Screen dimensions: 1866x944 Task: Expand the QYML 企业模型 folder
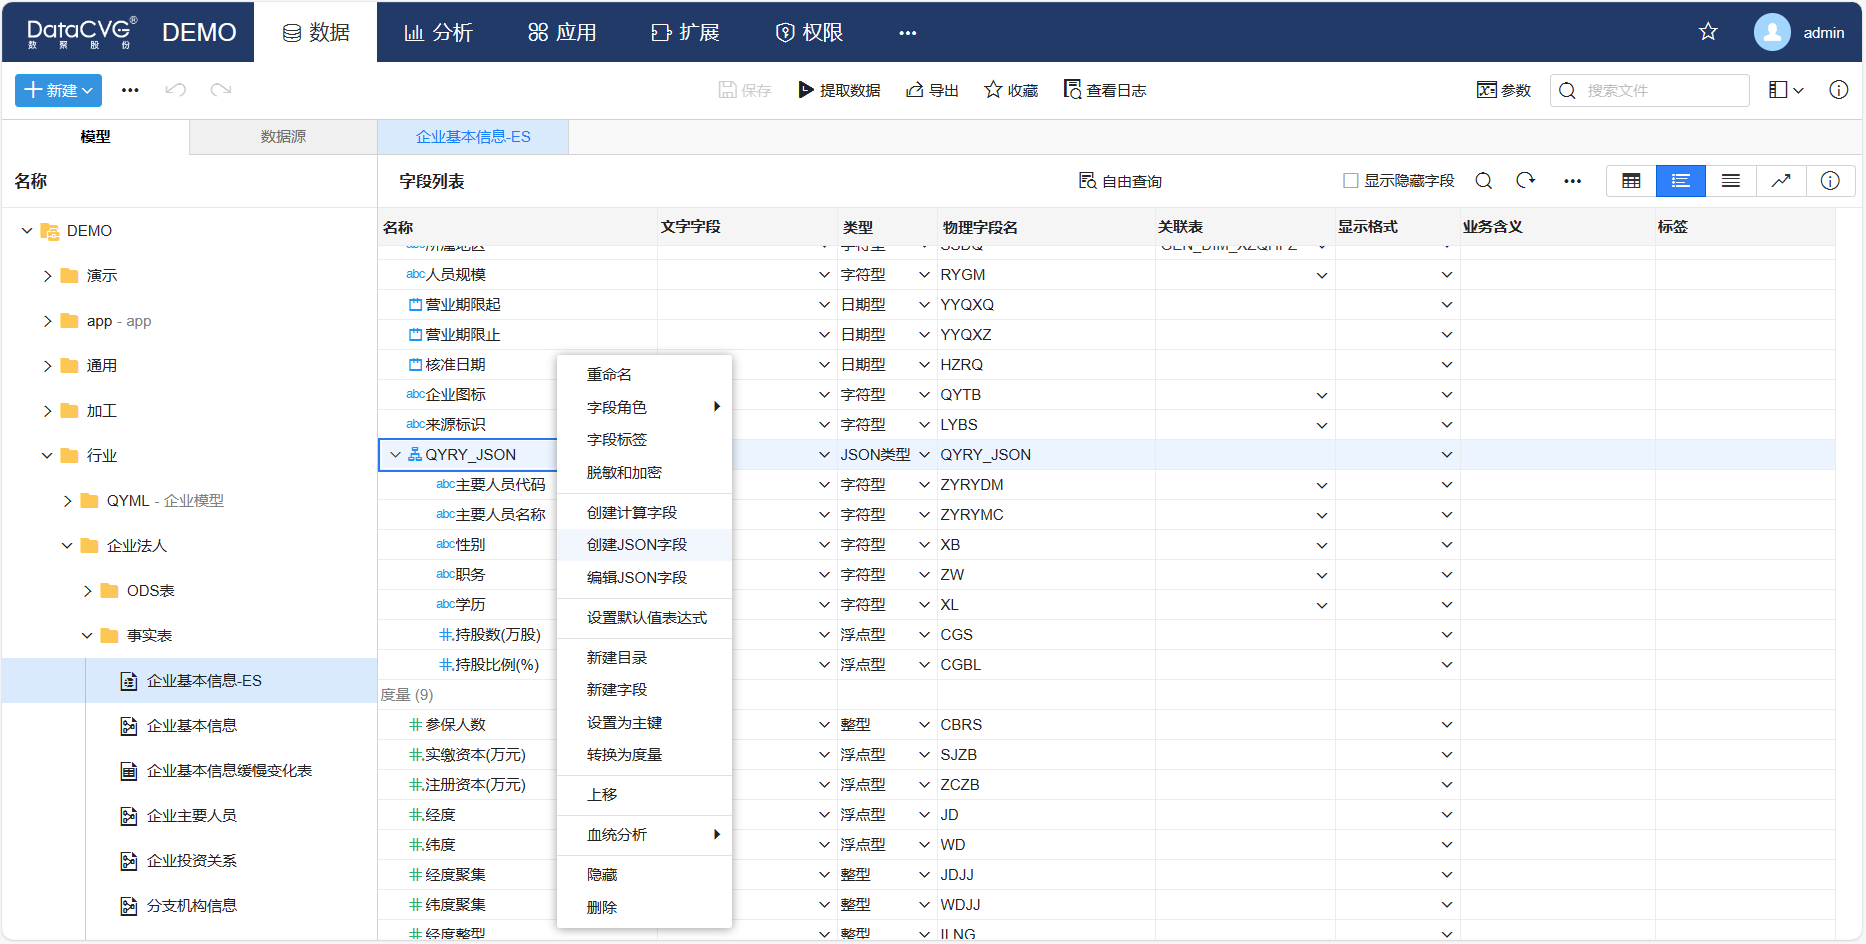[67, 501]
